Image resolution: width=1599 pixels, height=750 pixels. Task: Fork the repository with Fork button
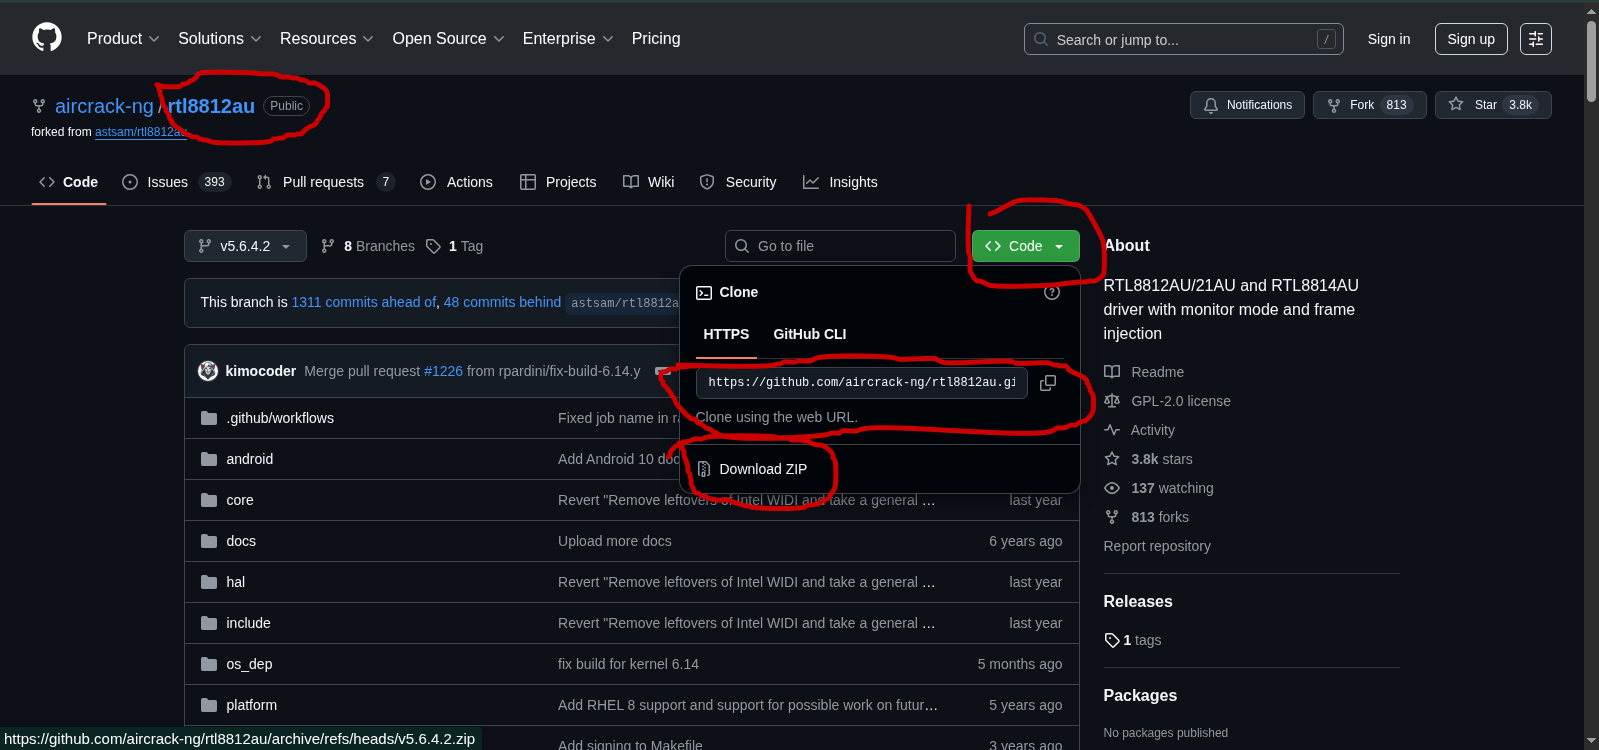1369,105
